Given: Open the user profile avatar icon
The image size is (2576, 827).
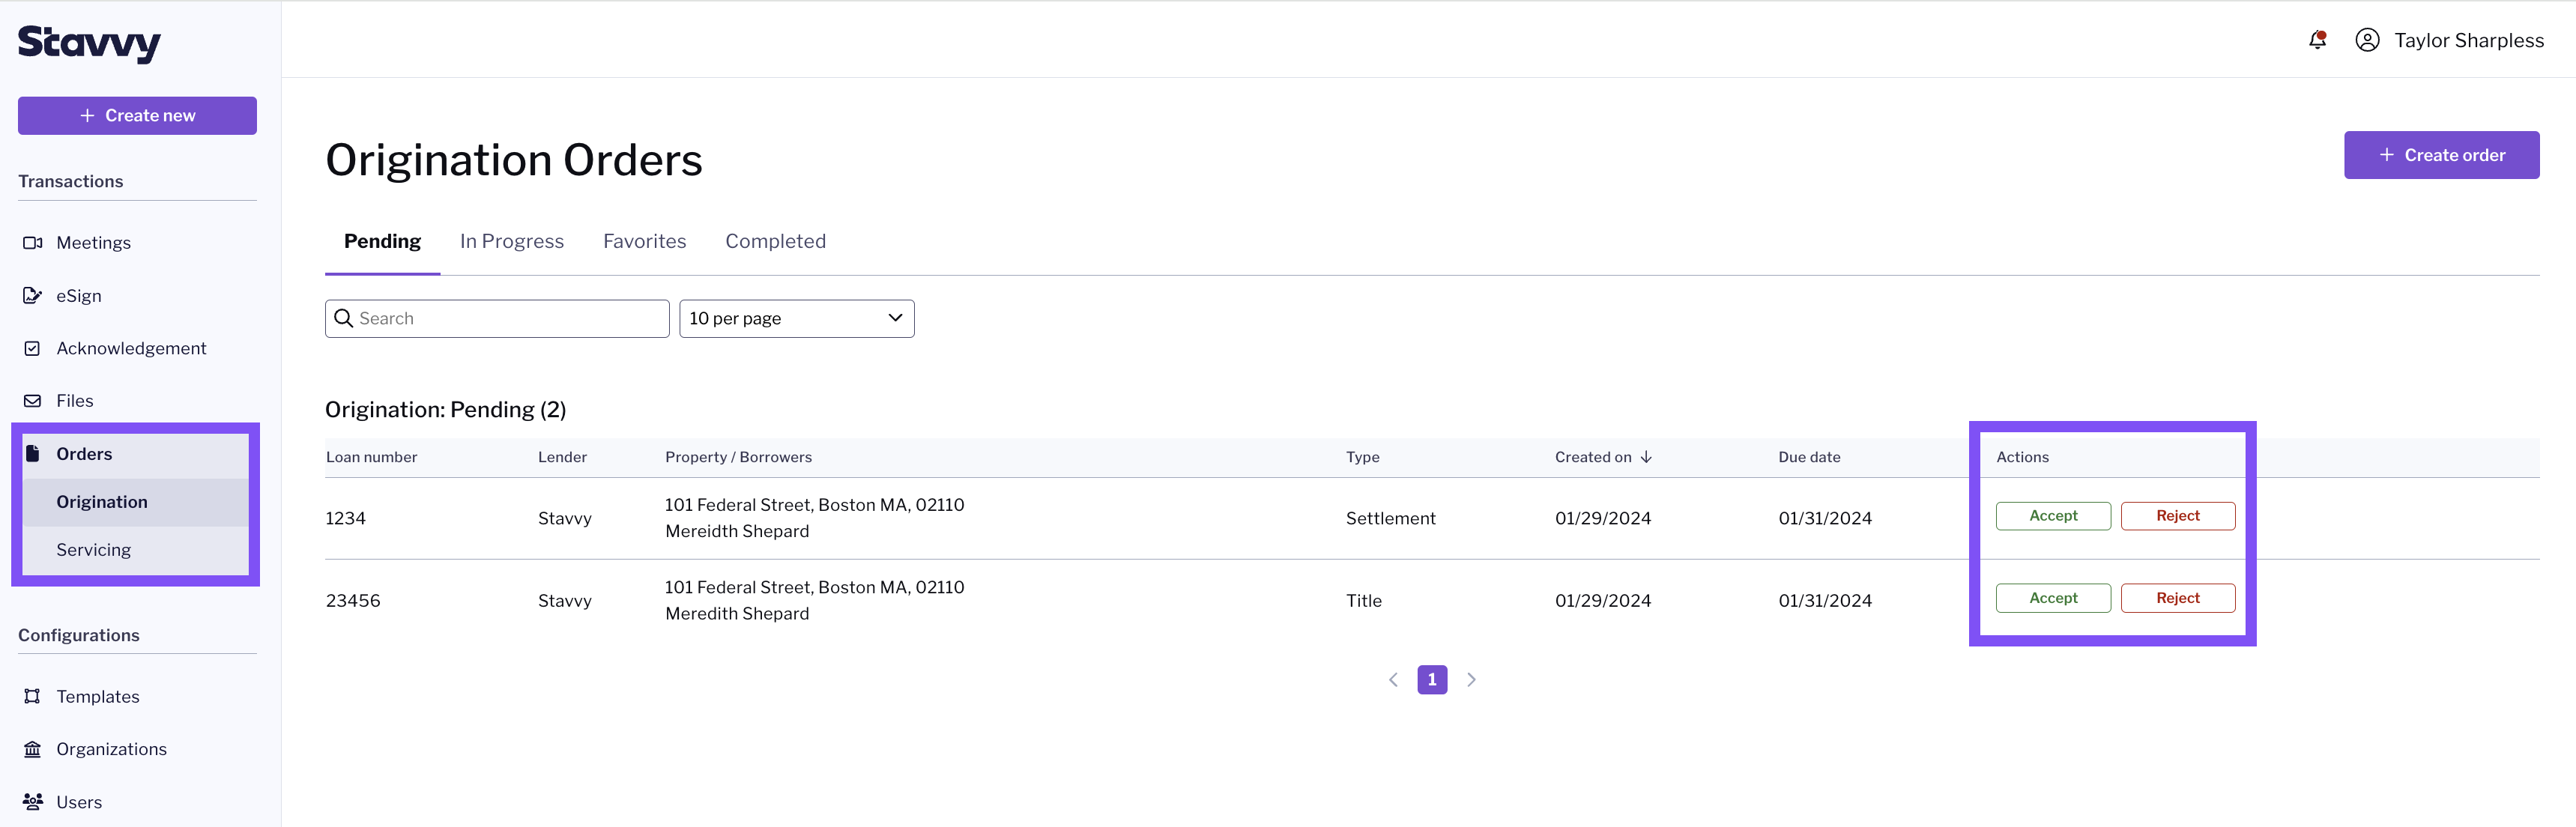Looking at the screenshot, I should (2367, 40).
